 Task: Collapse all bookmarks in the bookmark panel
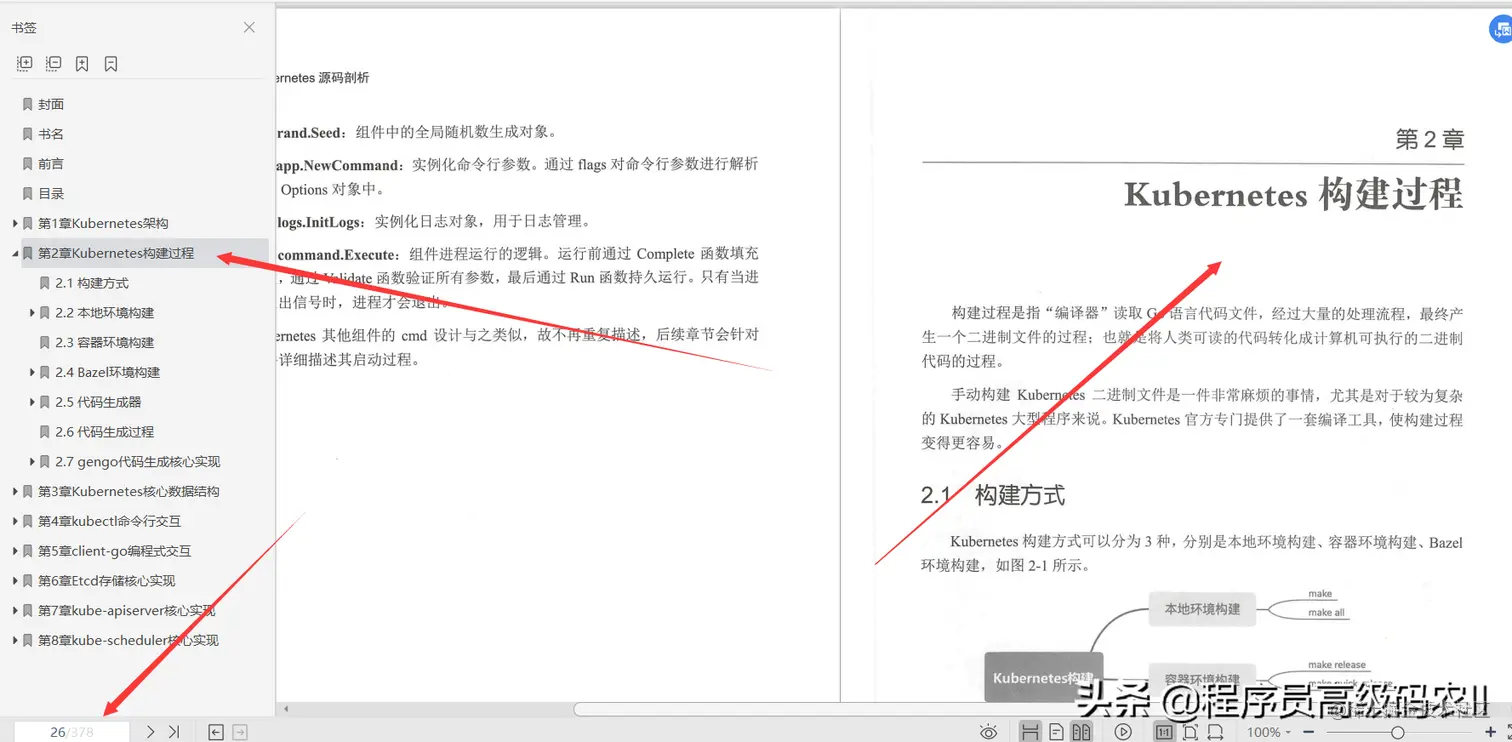click(53, 63)
